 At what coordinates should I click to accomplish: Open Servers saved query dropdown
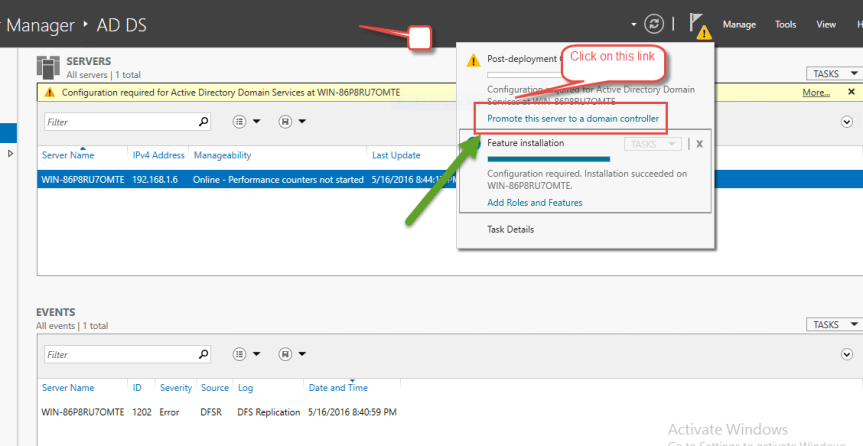click(294, 122)
